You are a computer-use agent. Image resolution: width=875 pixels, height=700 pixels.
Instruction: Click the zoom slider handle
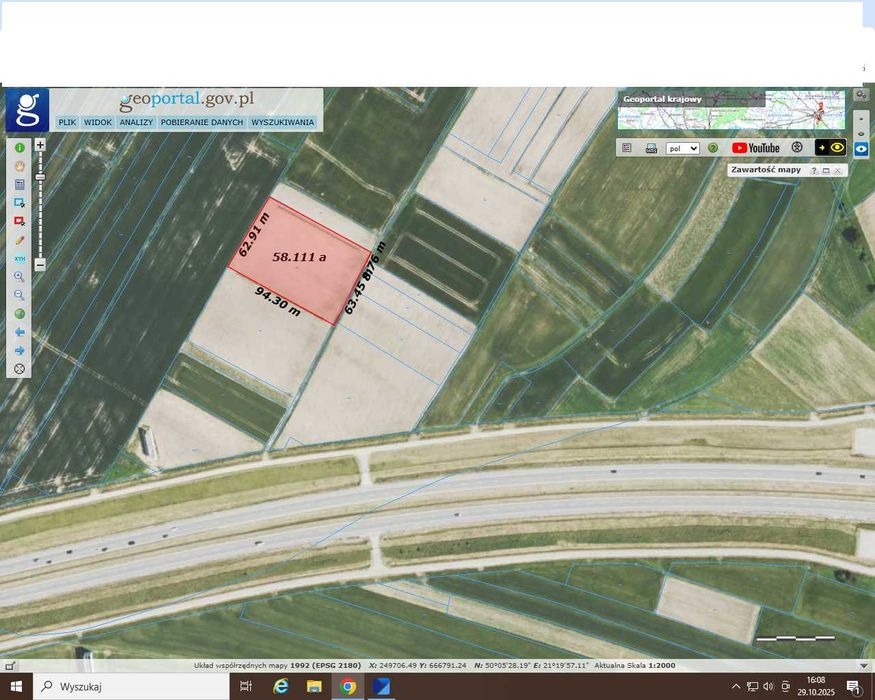tap(40, 177)
